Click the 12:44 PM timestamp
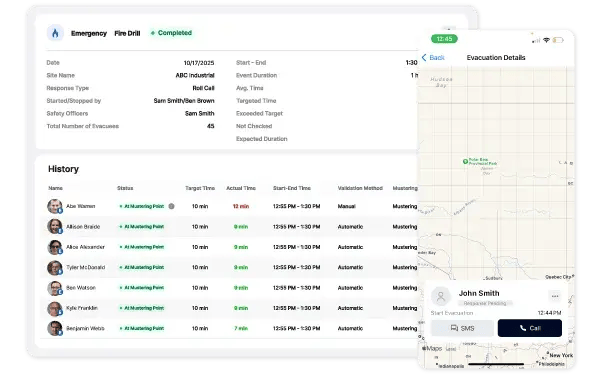 tap(549, 313)
